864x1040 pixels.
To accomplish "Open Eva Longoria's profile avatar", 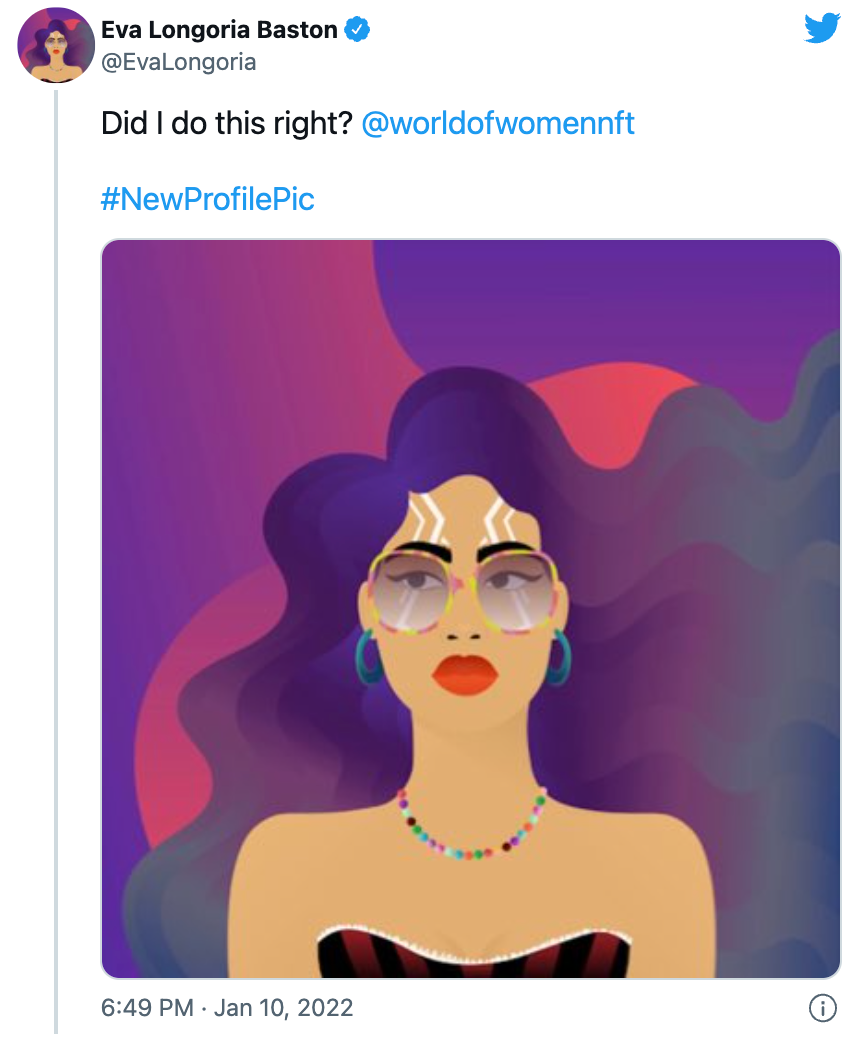I will (56, 45).
